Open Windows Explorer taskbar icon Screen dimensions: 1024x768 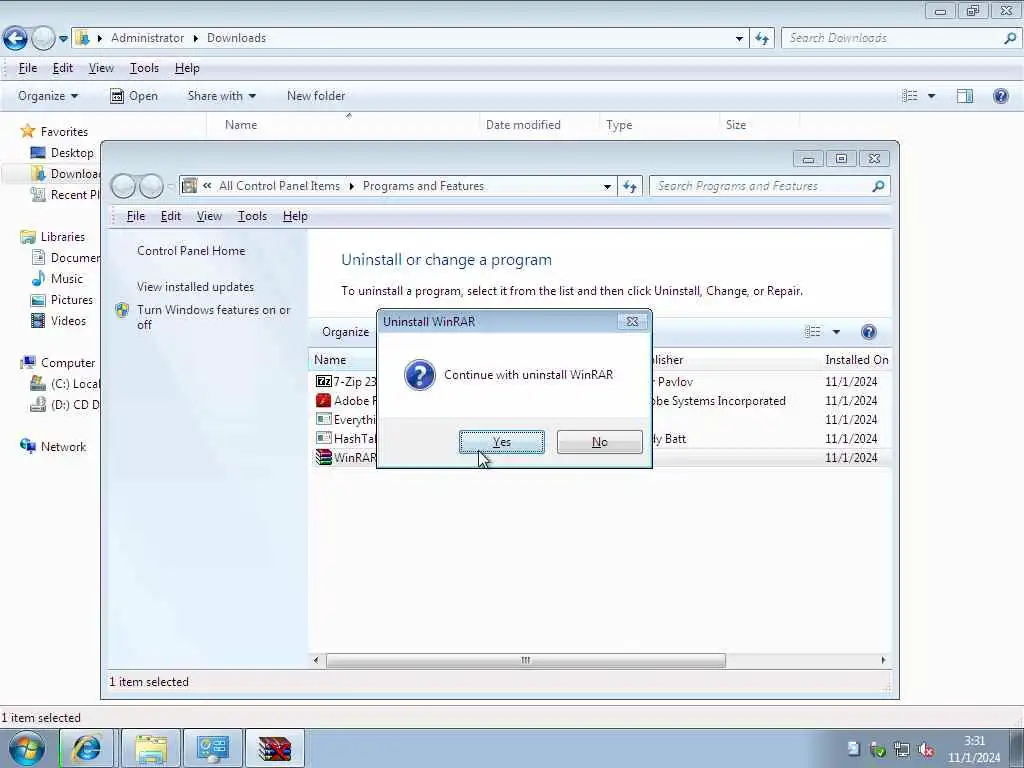point(151,748)
